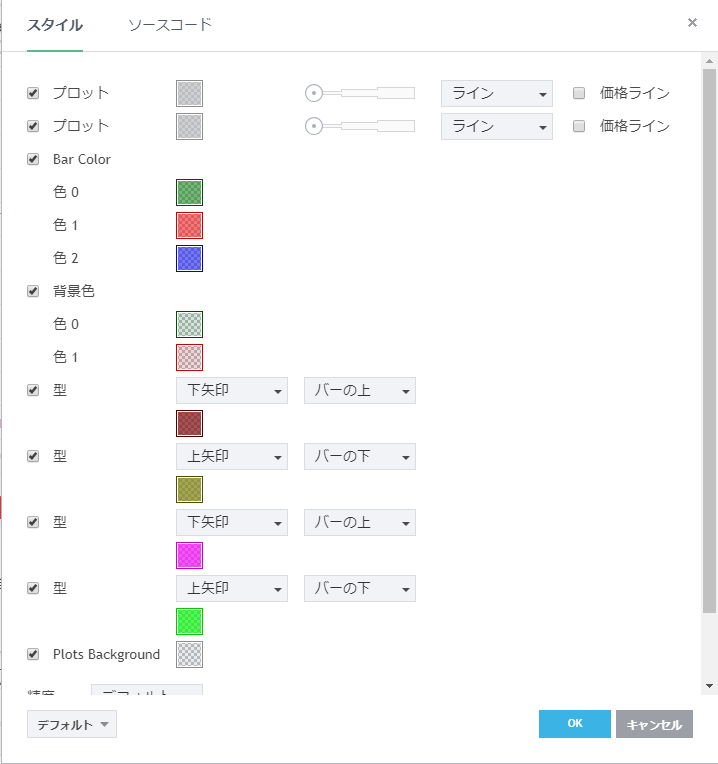Open the Bar Color 色 0 green swatch
The height and width of the screenshot is (764, 718).
(189, 192)
